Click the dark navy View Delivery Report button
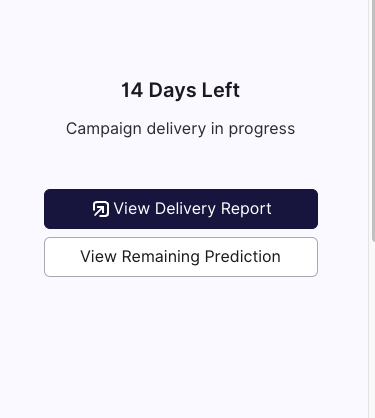Image resolution: width=375 pixels, height=418 pixels. click(x=181, y=209)
